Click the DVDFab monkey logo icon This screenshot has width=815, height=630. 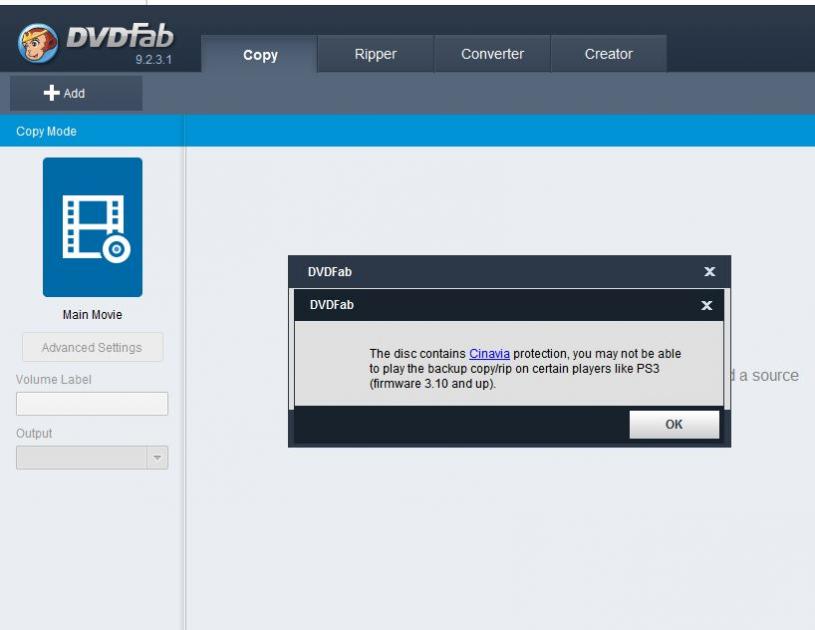coord(38,43)
